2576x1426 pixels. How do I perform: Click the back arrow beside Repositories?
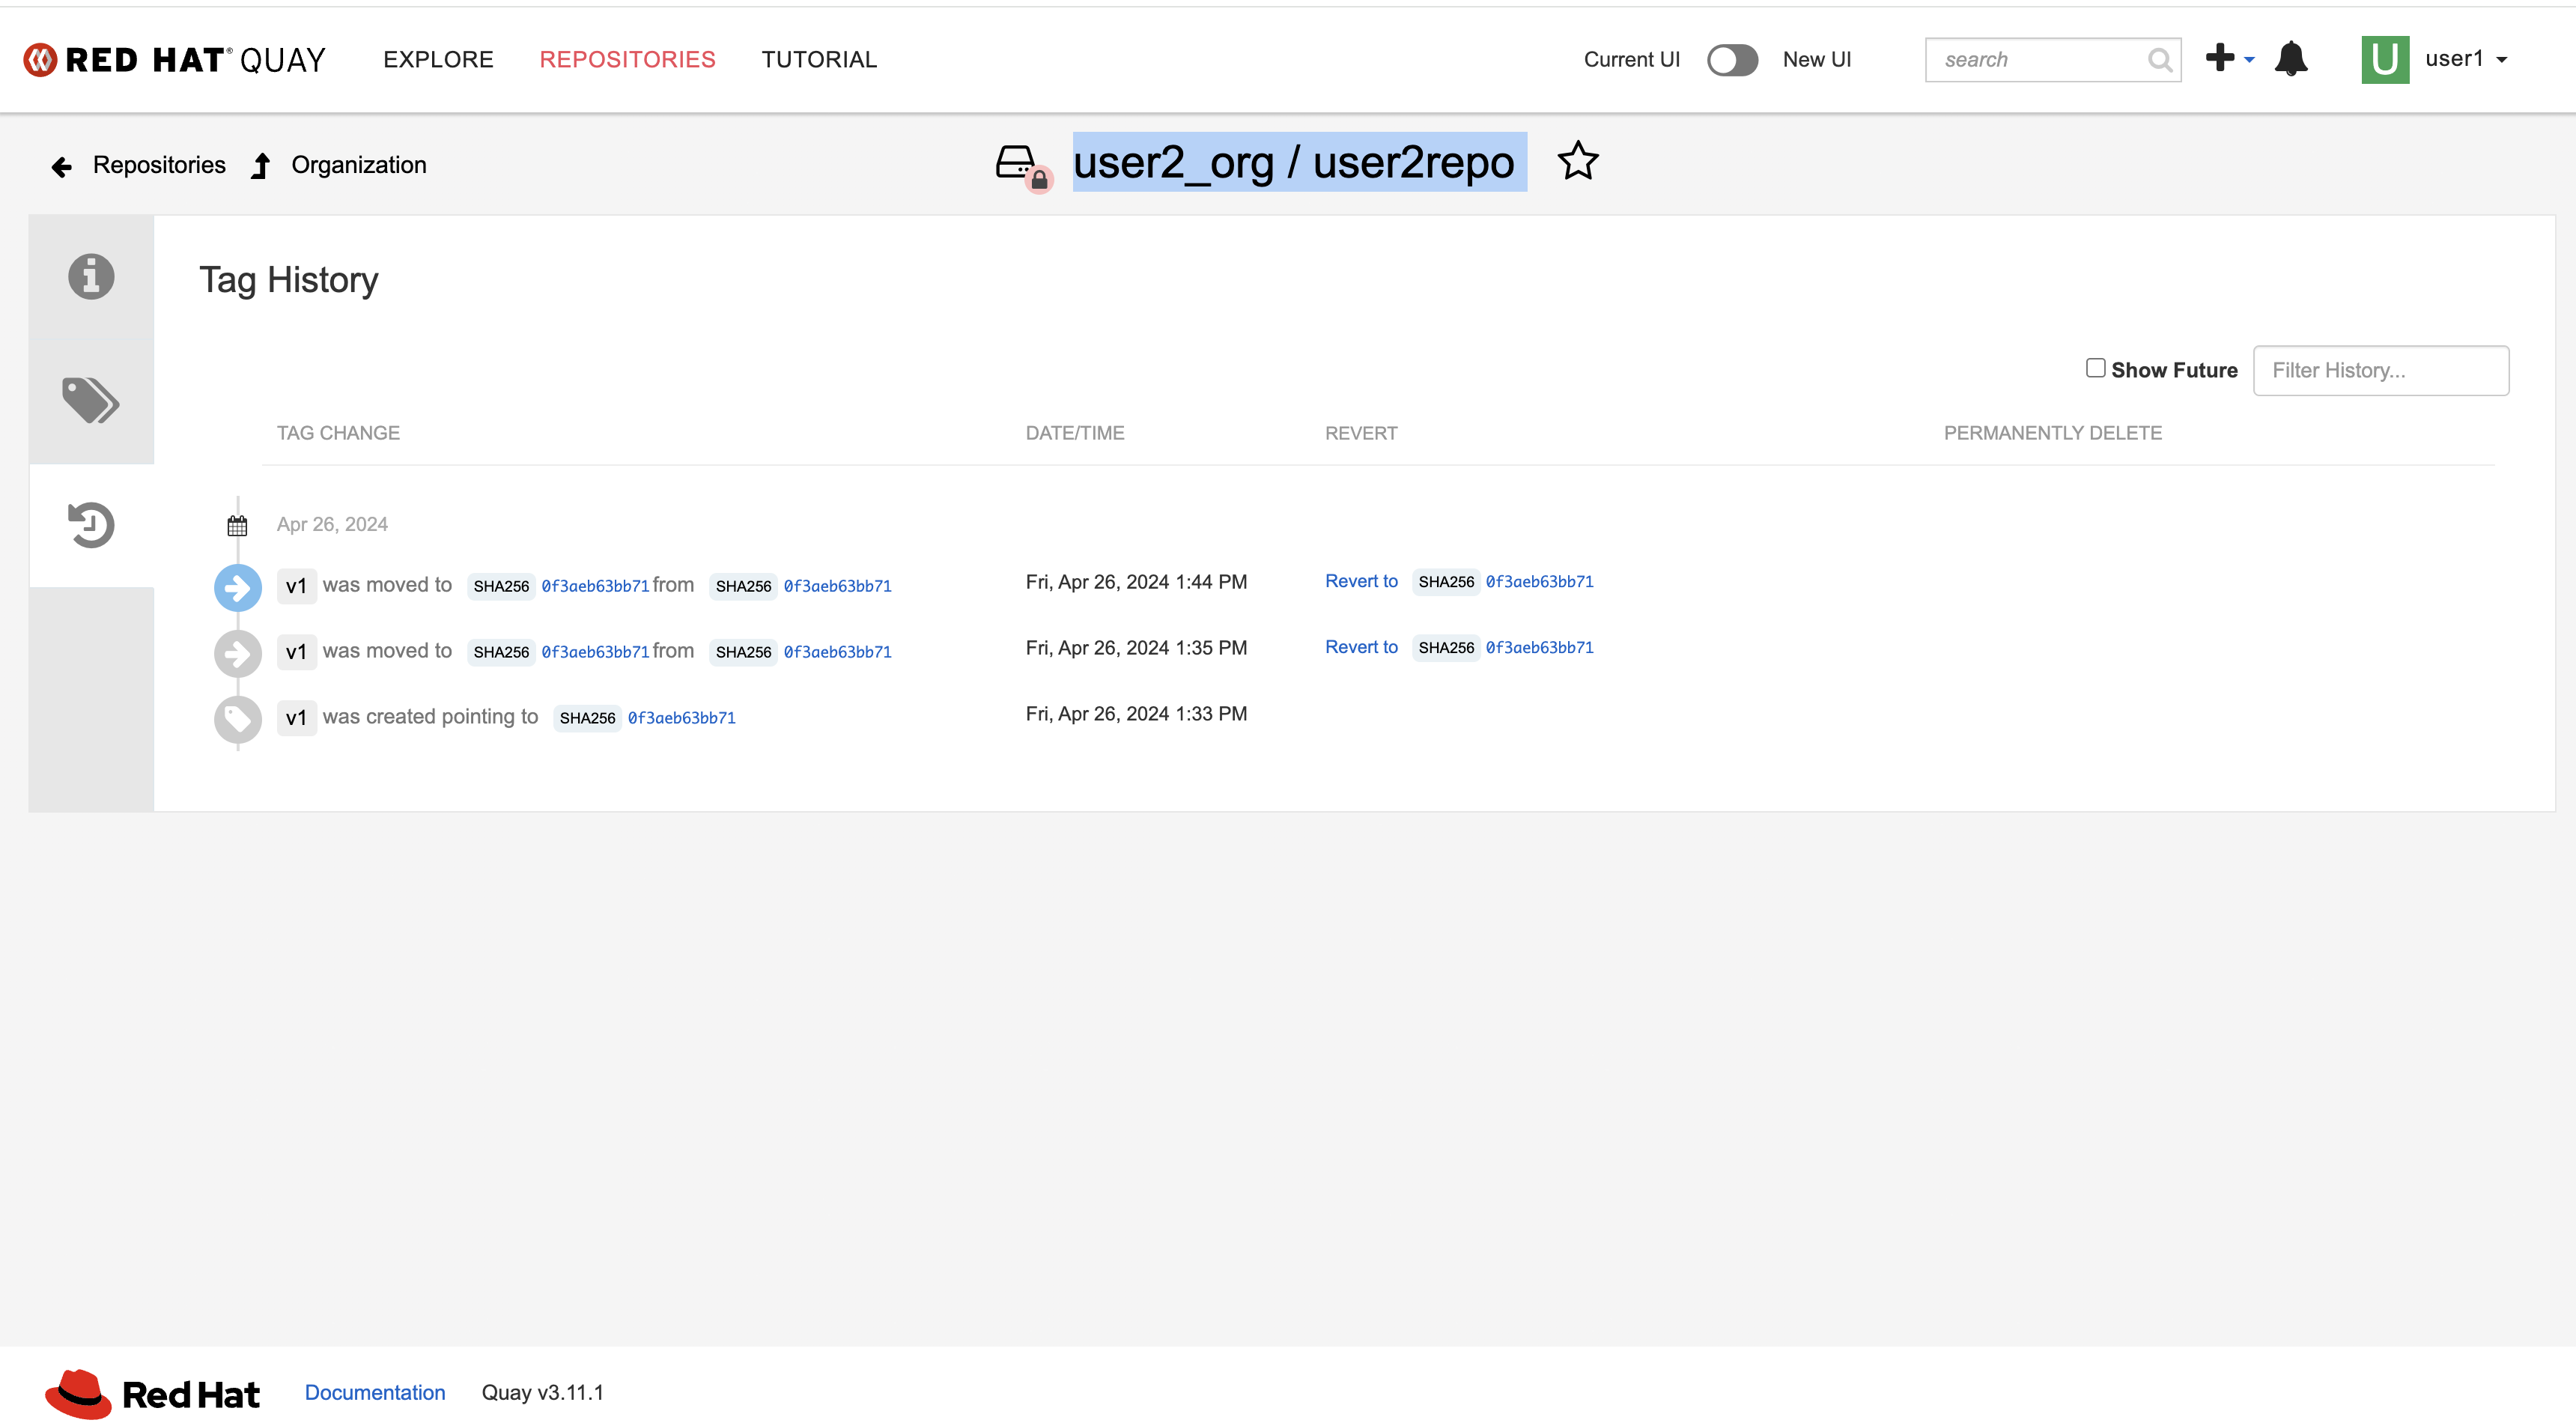tap(62, 166)
